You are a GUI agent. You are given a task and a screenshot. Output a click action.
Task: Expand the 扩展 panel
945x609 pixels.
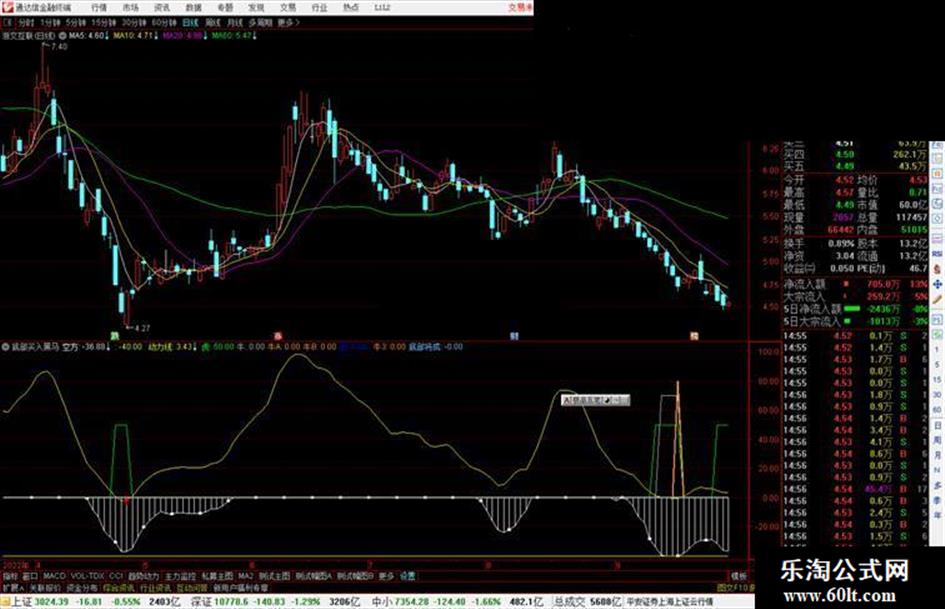click(13, 587)
